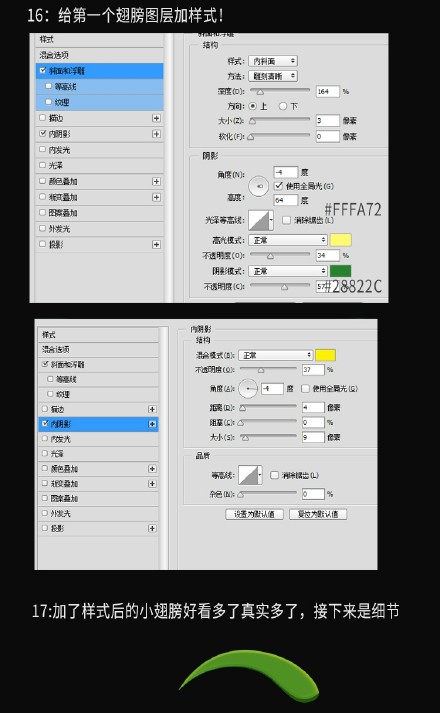
Task: Open the yellow Inner Shadow color swatch
Action: point(325,355)
